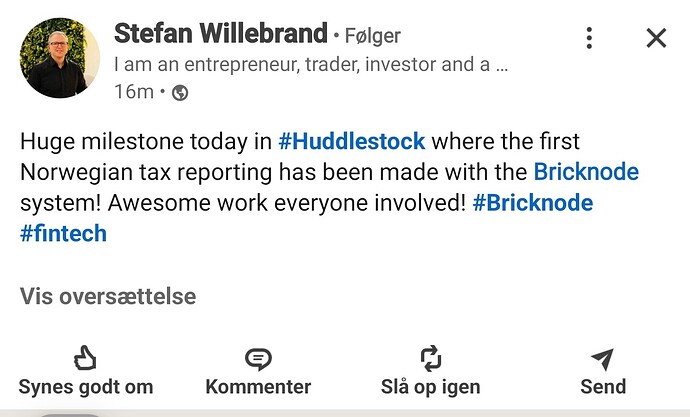Follow the Bricknode company mention link

point(586,172)
